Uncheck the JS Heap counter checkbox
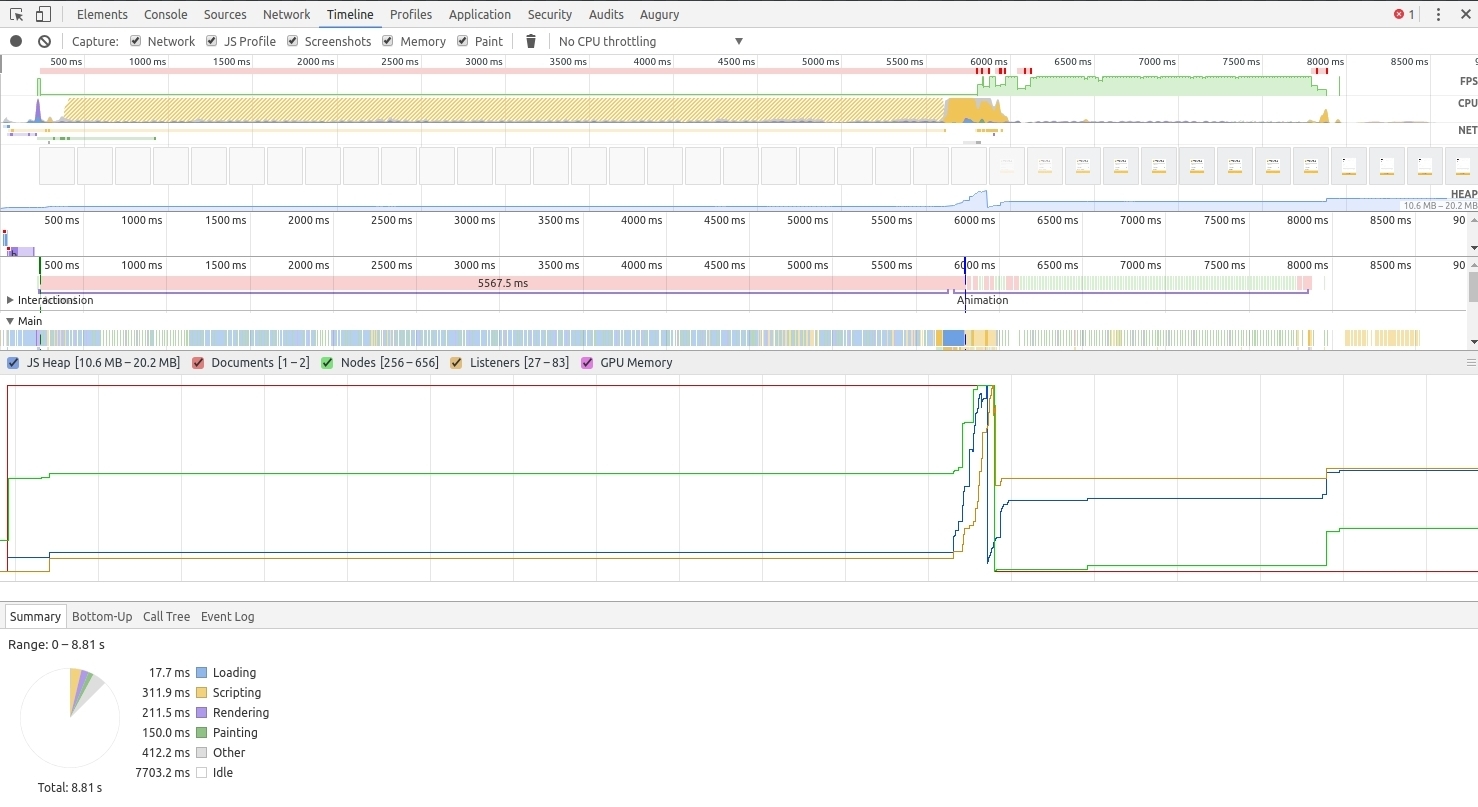The width and height of the screenshot is (1478, 807). [13, 363]
